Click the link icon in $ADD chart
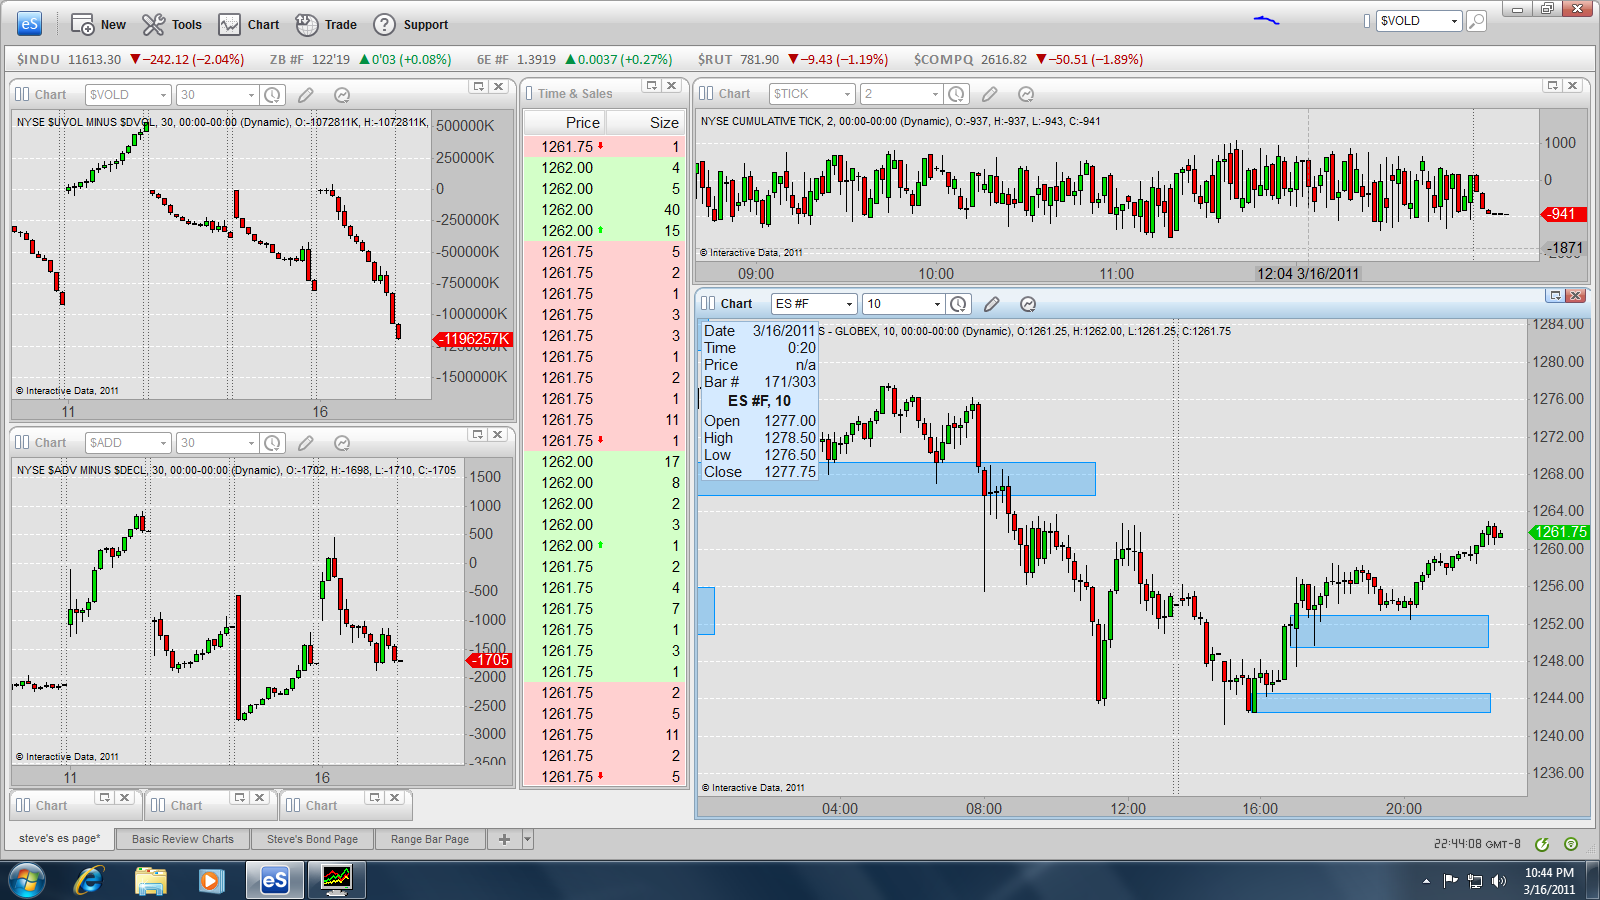The height and width of the screenshot is (900, 1600). (23, 443)
